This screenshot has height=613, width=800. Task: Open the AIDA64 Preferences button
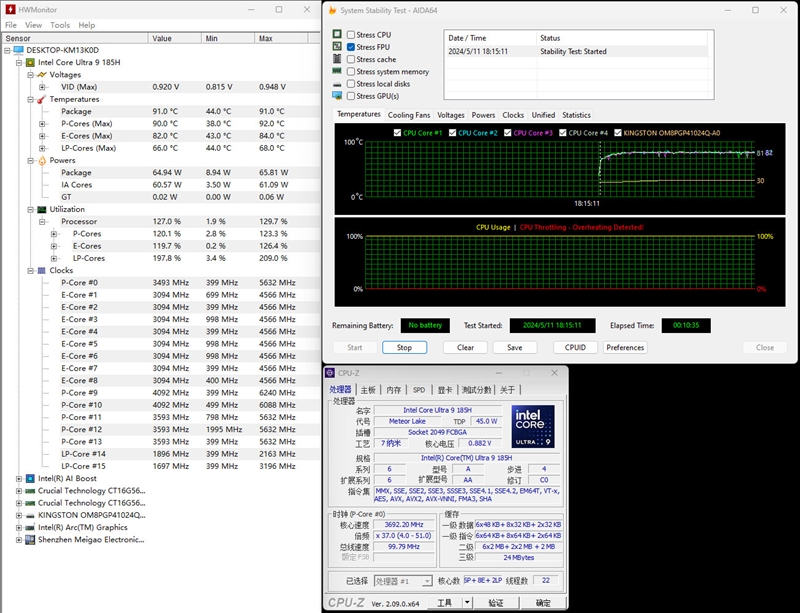(625, 348)
